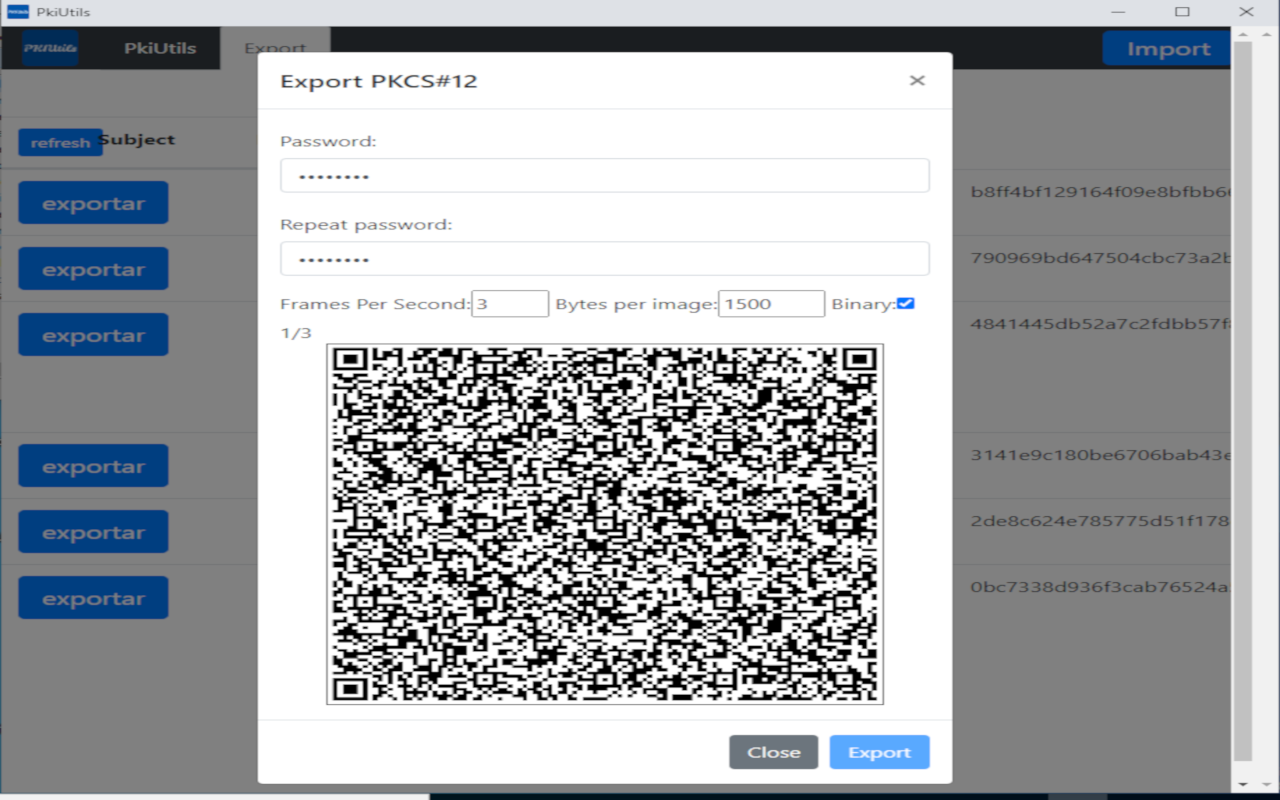
Task: Click the PkiUtils logo icon in navbar
Action: coord(50,48)
